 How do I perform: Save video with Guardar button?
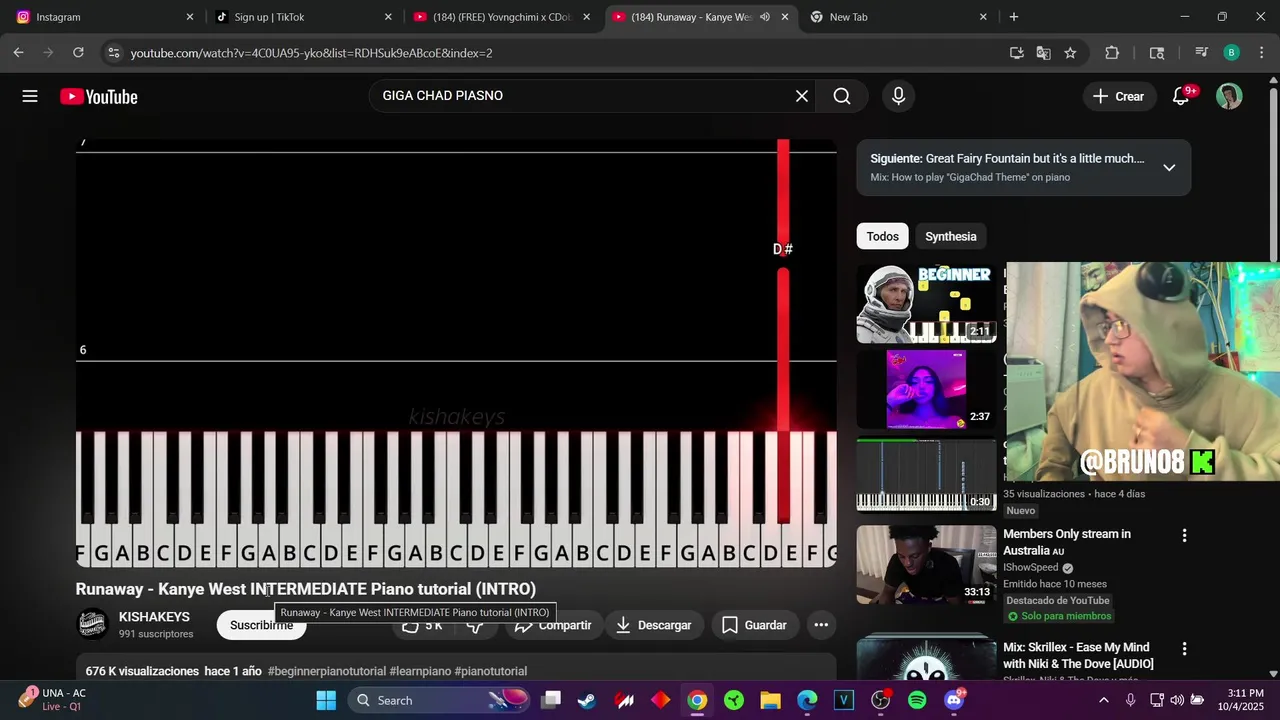754,625
